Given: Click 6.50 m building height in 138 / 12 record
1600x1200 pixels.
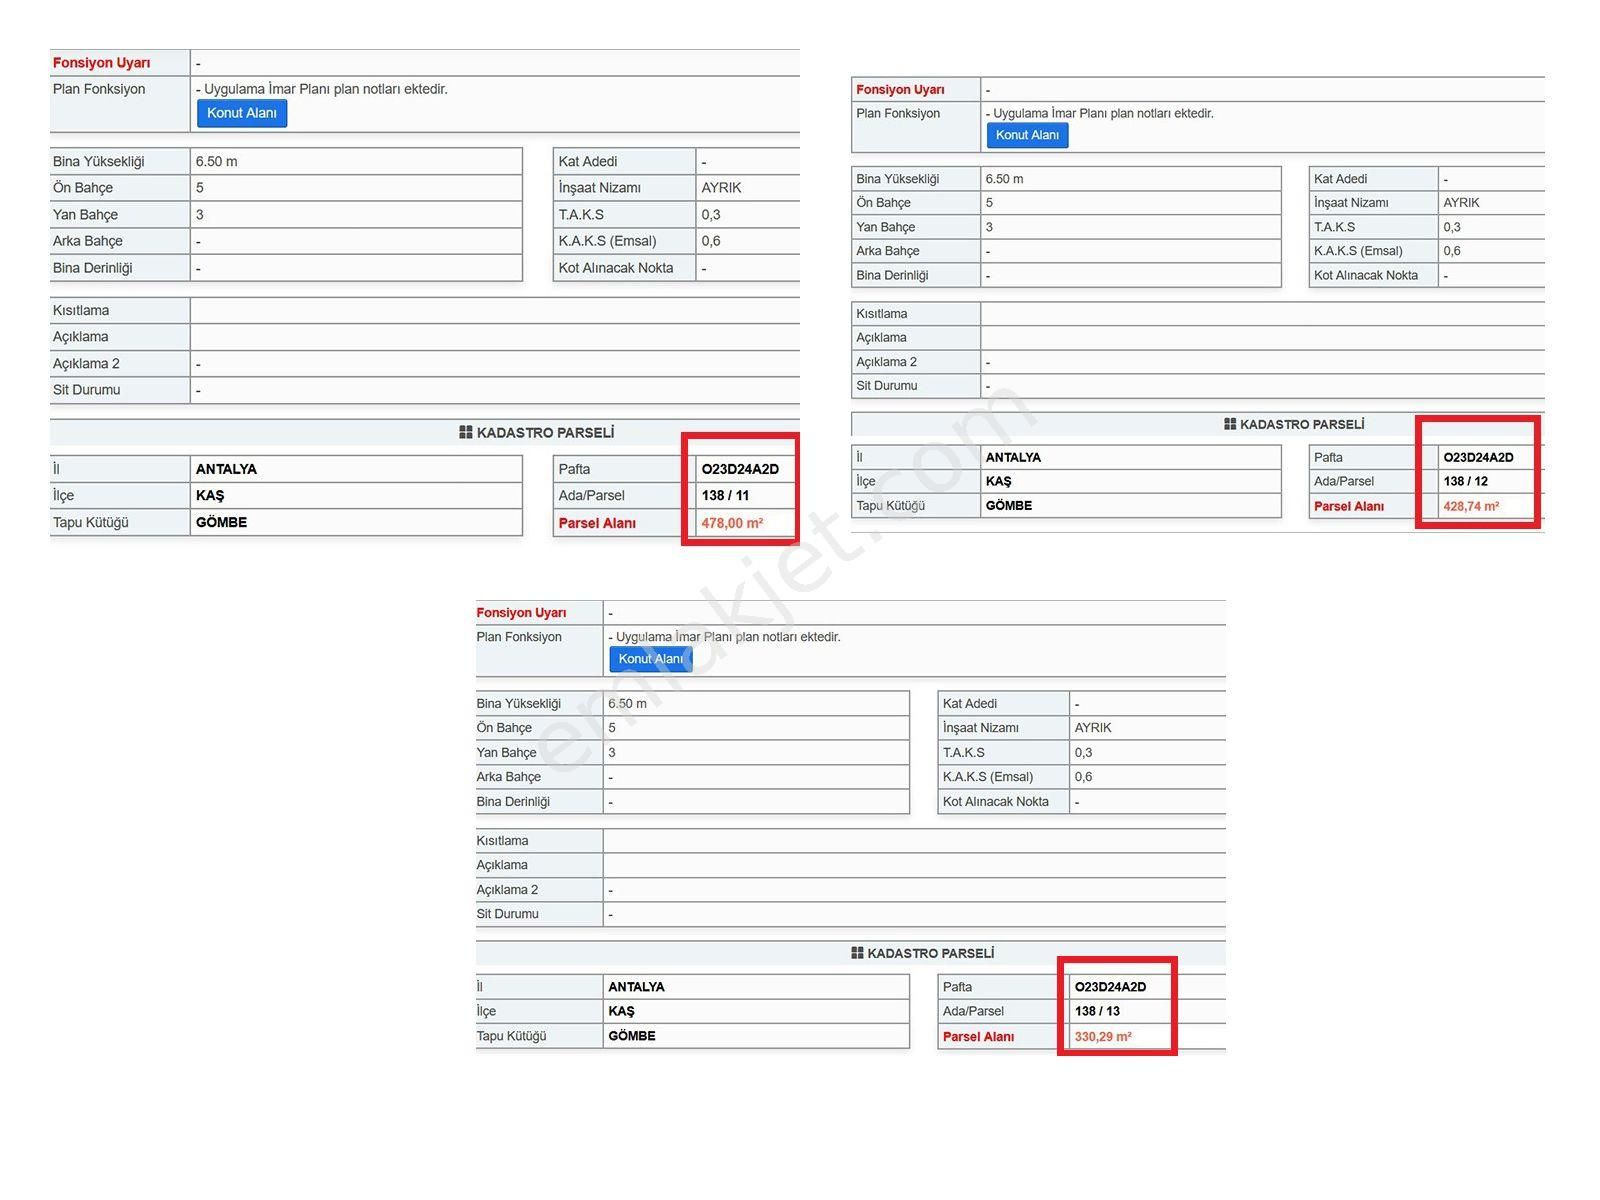Looking at the screenshot, I should pos(1004,178).
